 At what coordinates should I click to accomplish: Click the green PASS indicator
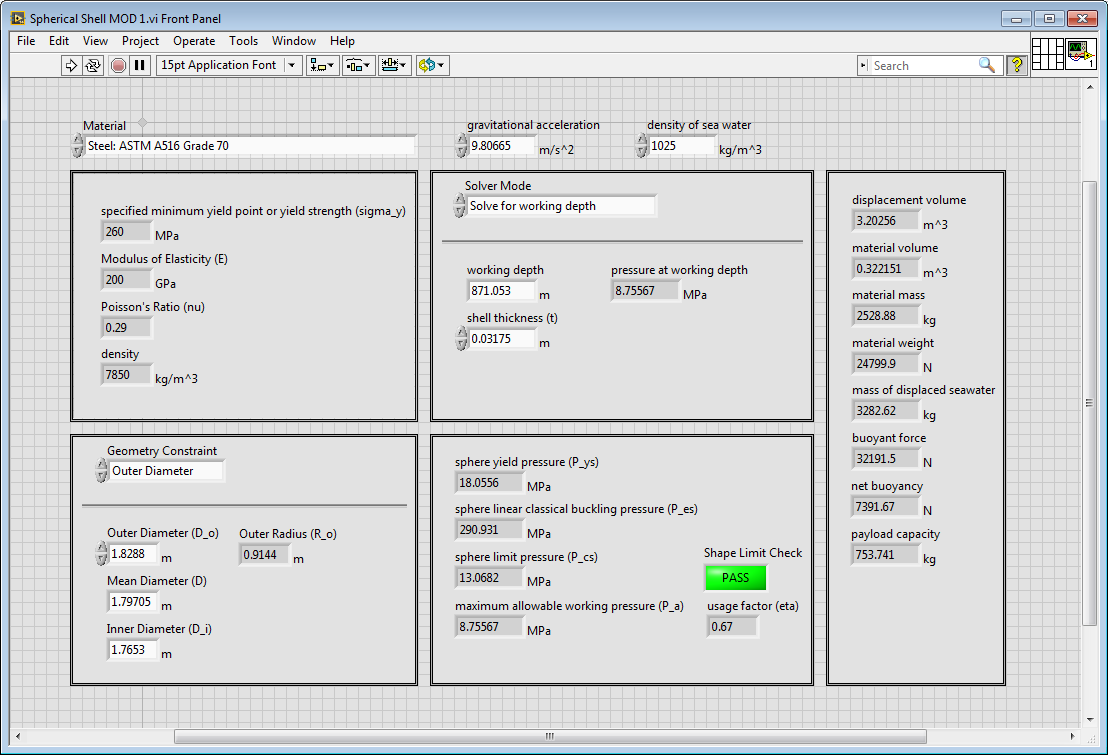[735, 577]
